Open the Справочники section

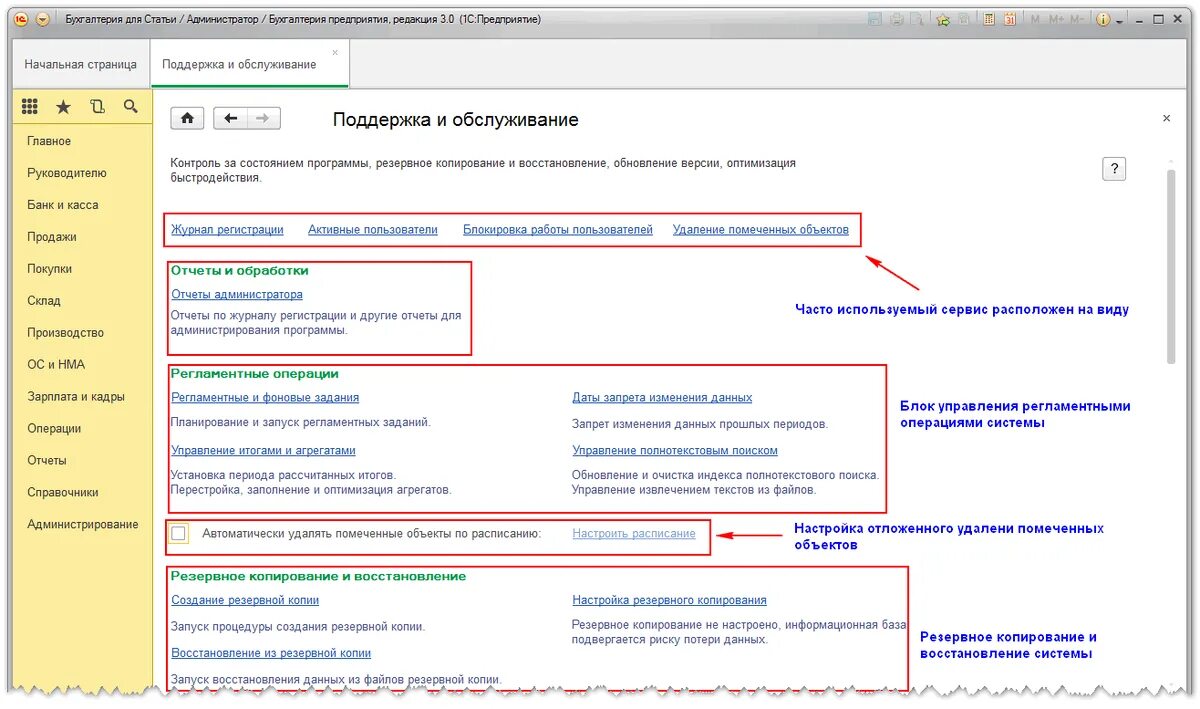click(63, 493)
